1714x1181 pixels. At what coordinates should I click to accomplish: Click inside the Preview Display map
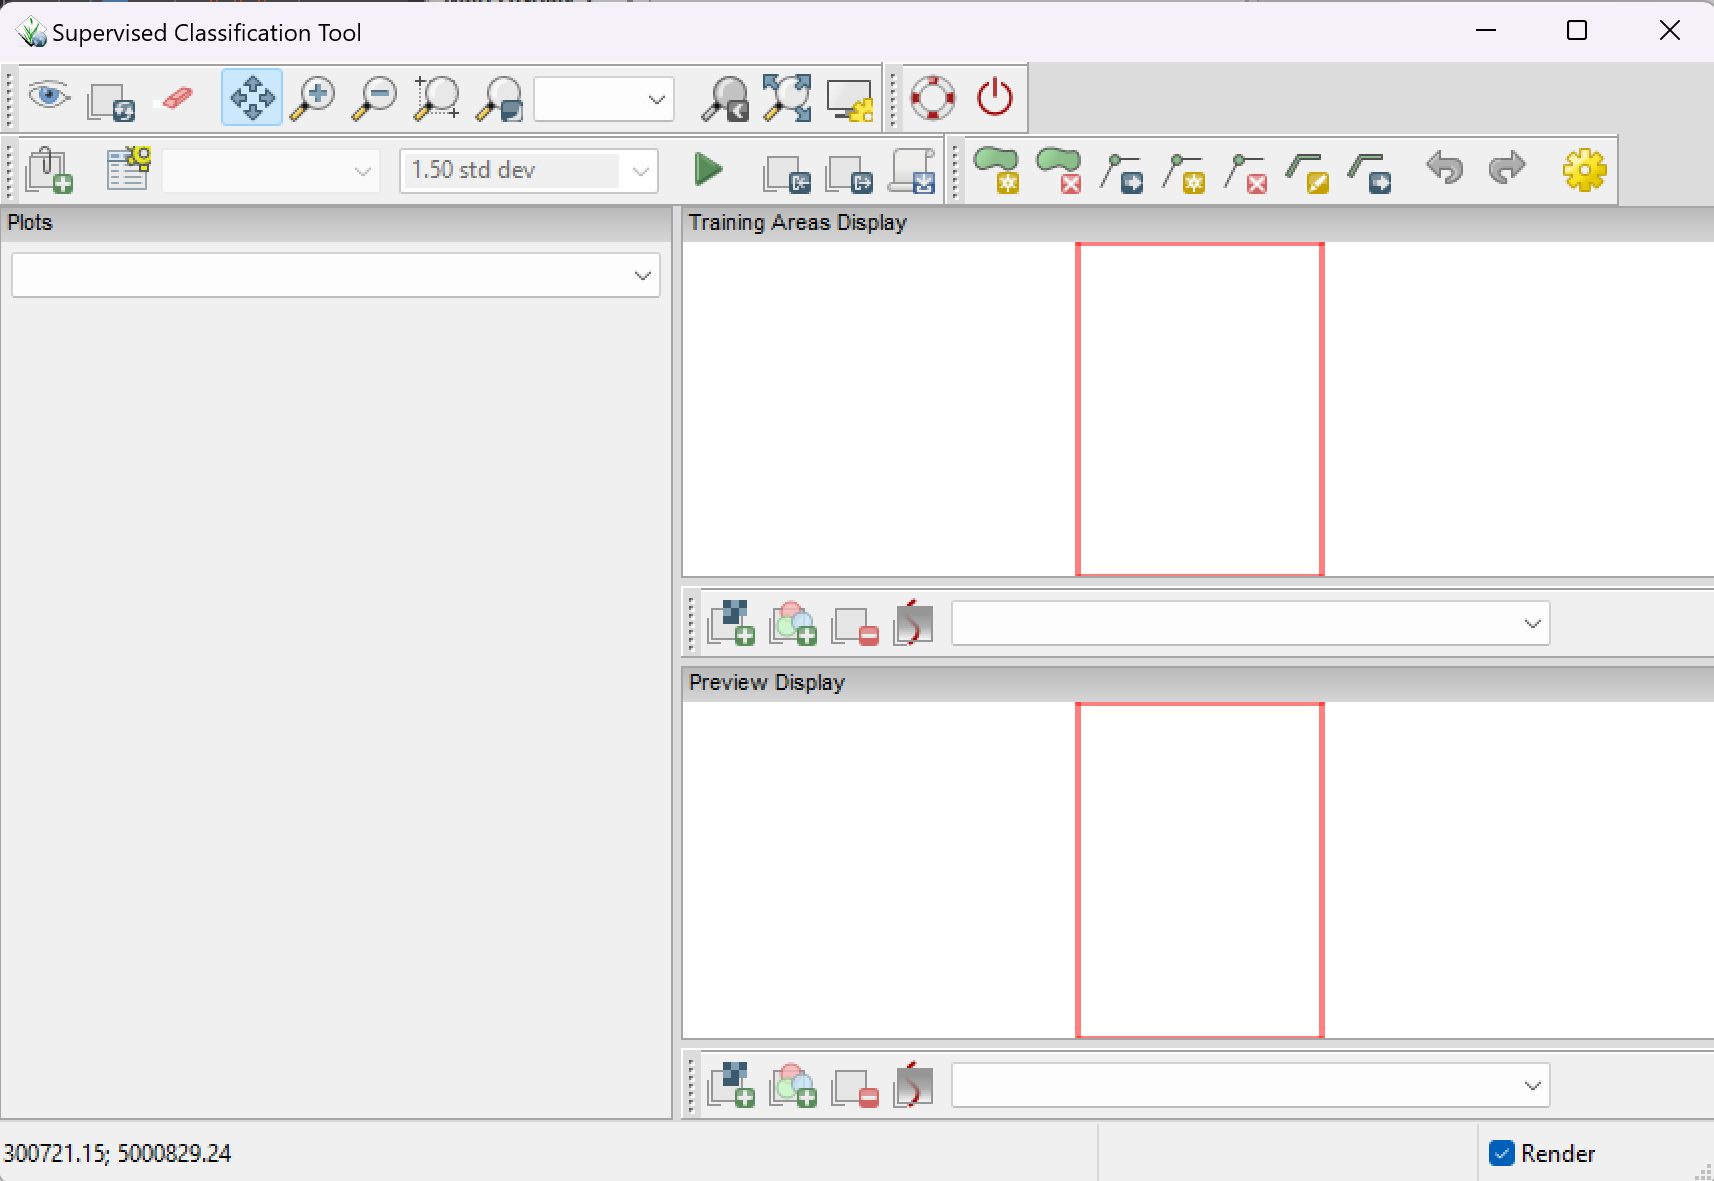pos(1198,870)
